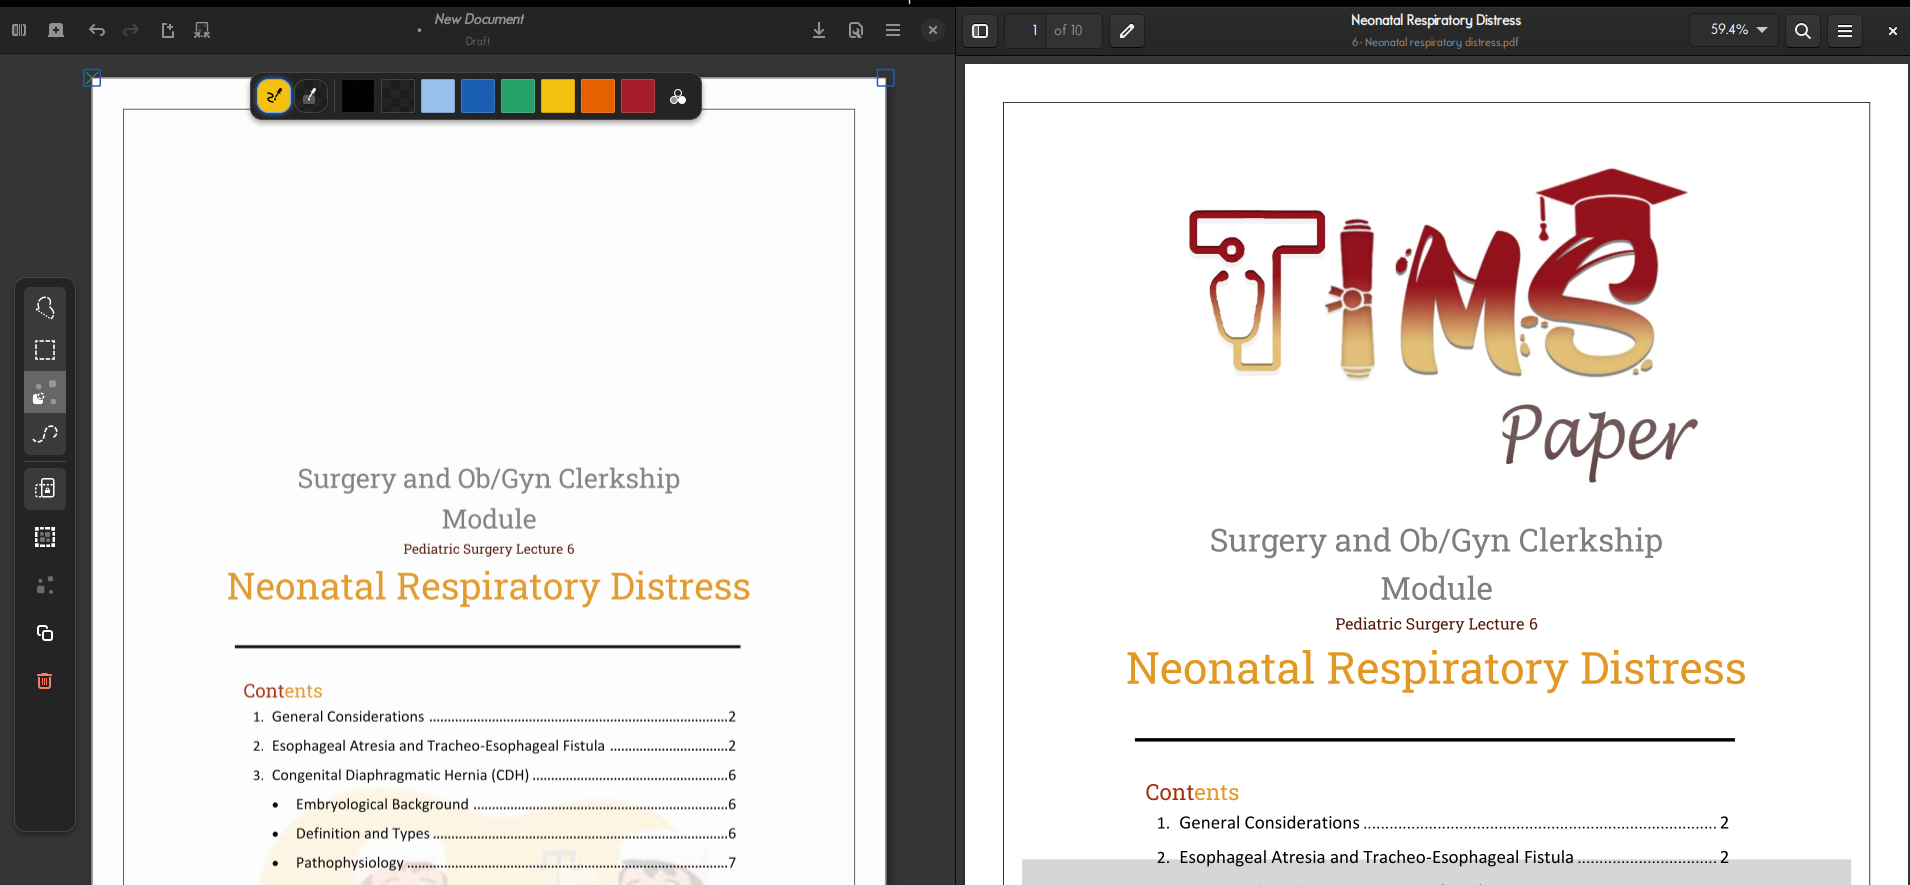Viewport: 1910px width, 885px height.
Task: Select the intersecting path selection style
Action: 45,434
